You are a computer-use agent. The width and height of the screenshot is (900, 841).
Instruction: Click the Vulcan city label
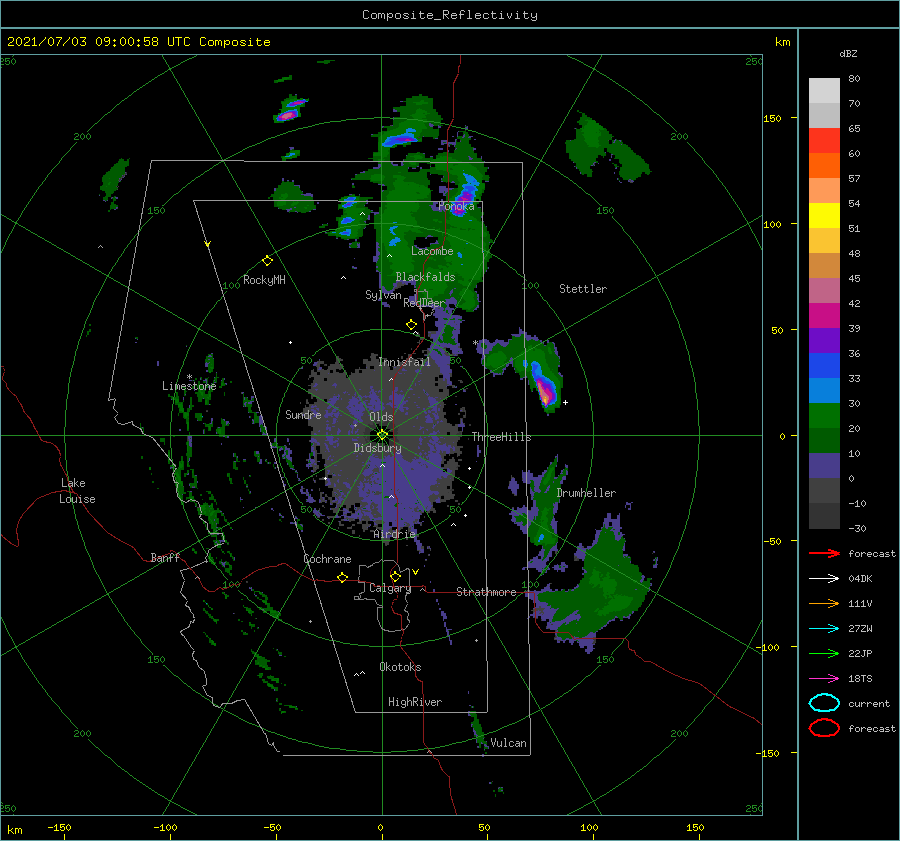tap(508, 743)
